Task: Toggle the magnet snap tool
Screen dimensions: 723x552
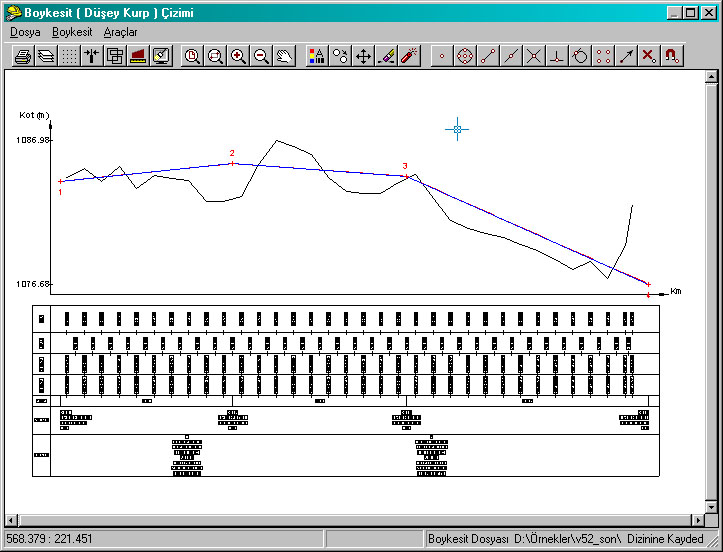Action: click(672, 56)
